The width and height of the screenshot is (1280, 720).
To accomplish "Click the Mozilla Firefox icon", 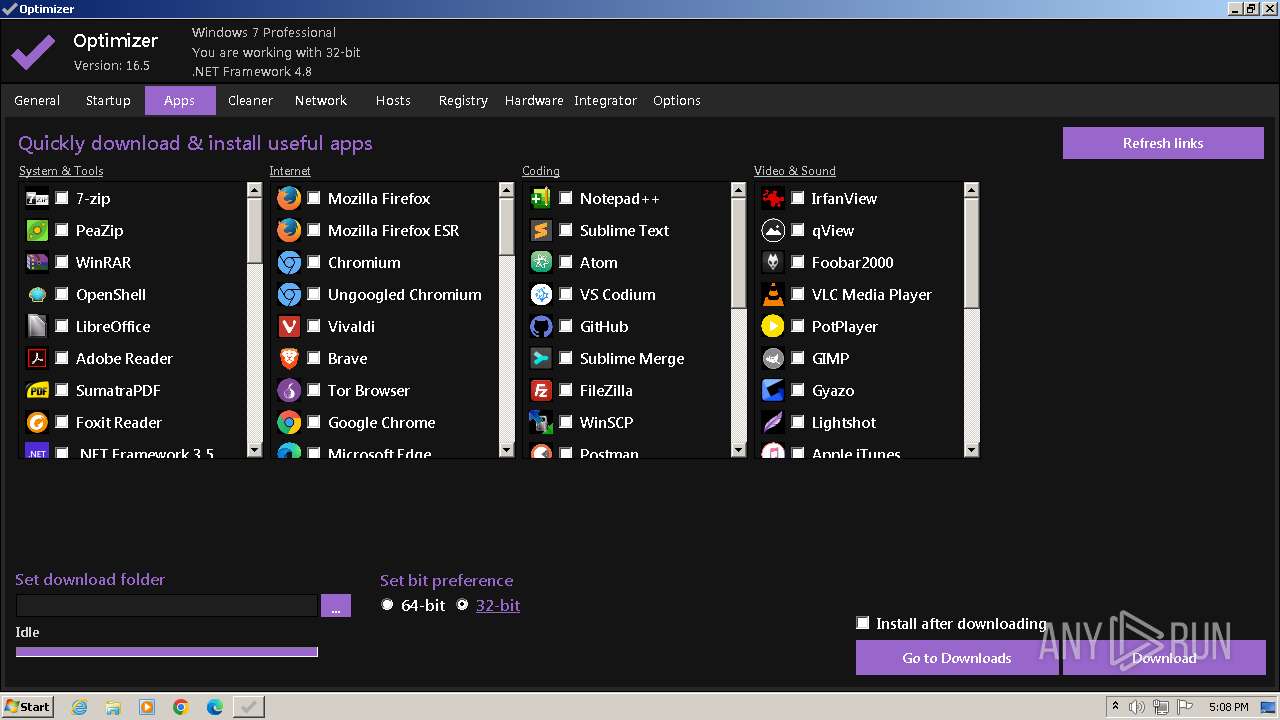I will [289, 198].
